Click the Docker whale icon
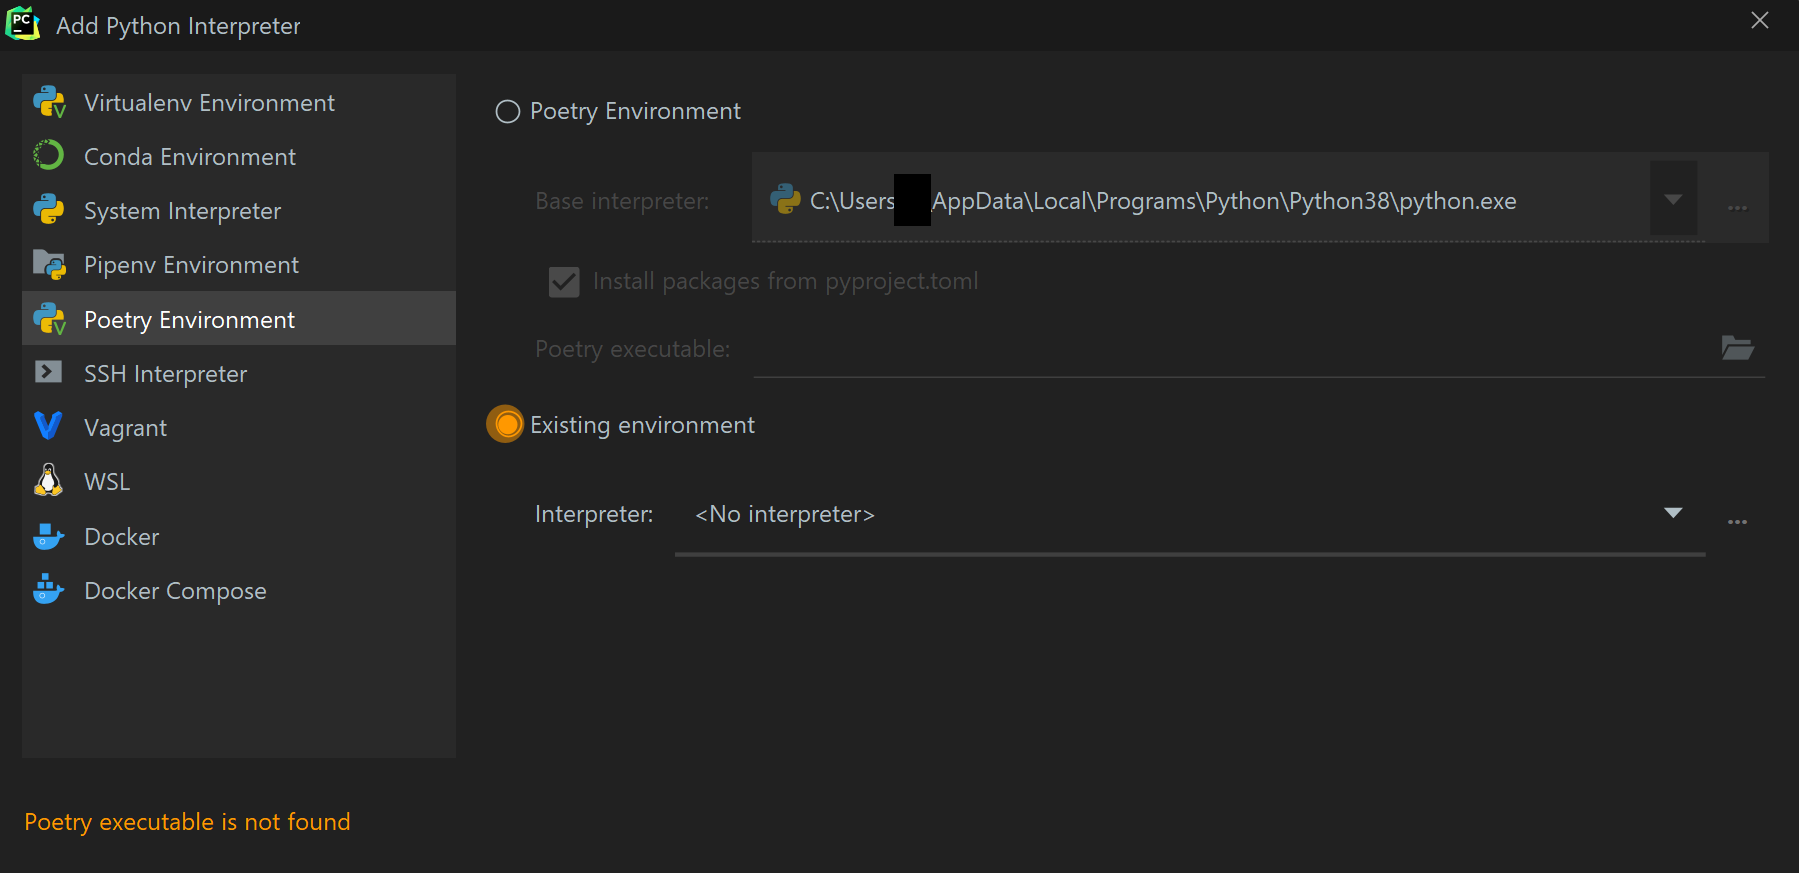This screenshot has height=873, width=1799. (48, 536)
